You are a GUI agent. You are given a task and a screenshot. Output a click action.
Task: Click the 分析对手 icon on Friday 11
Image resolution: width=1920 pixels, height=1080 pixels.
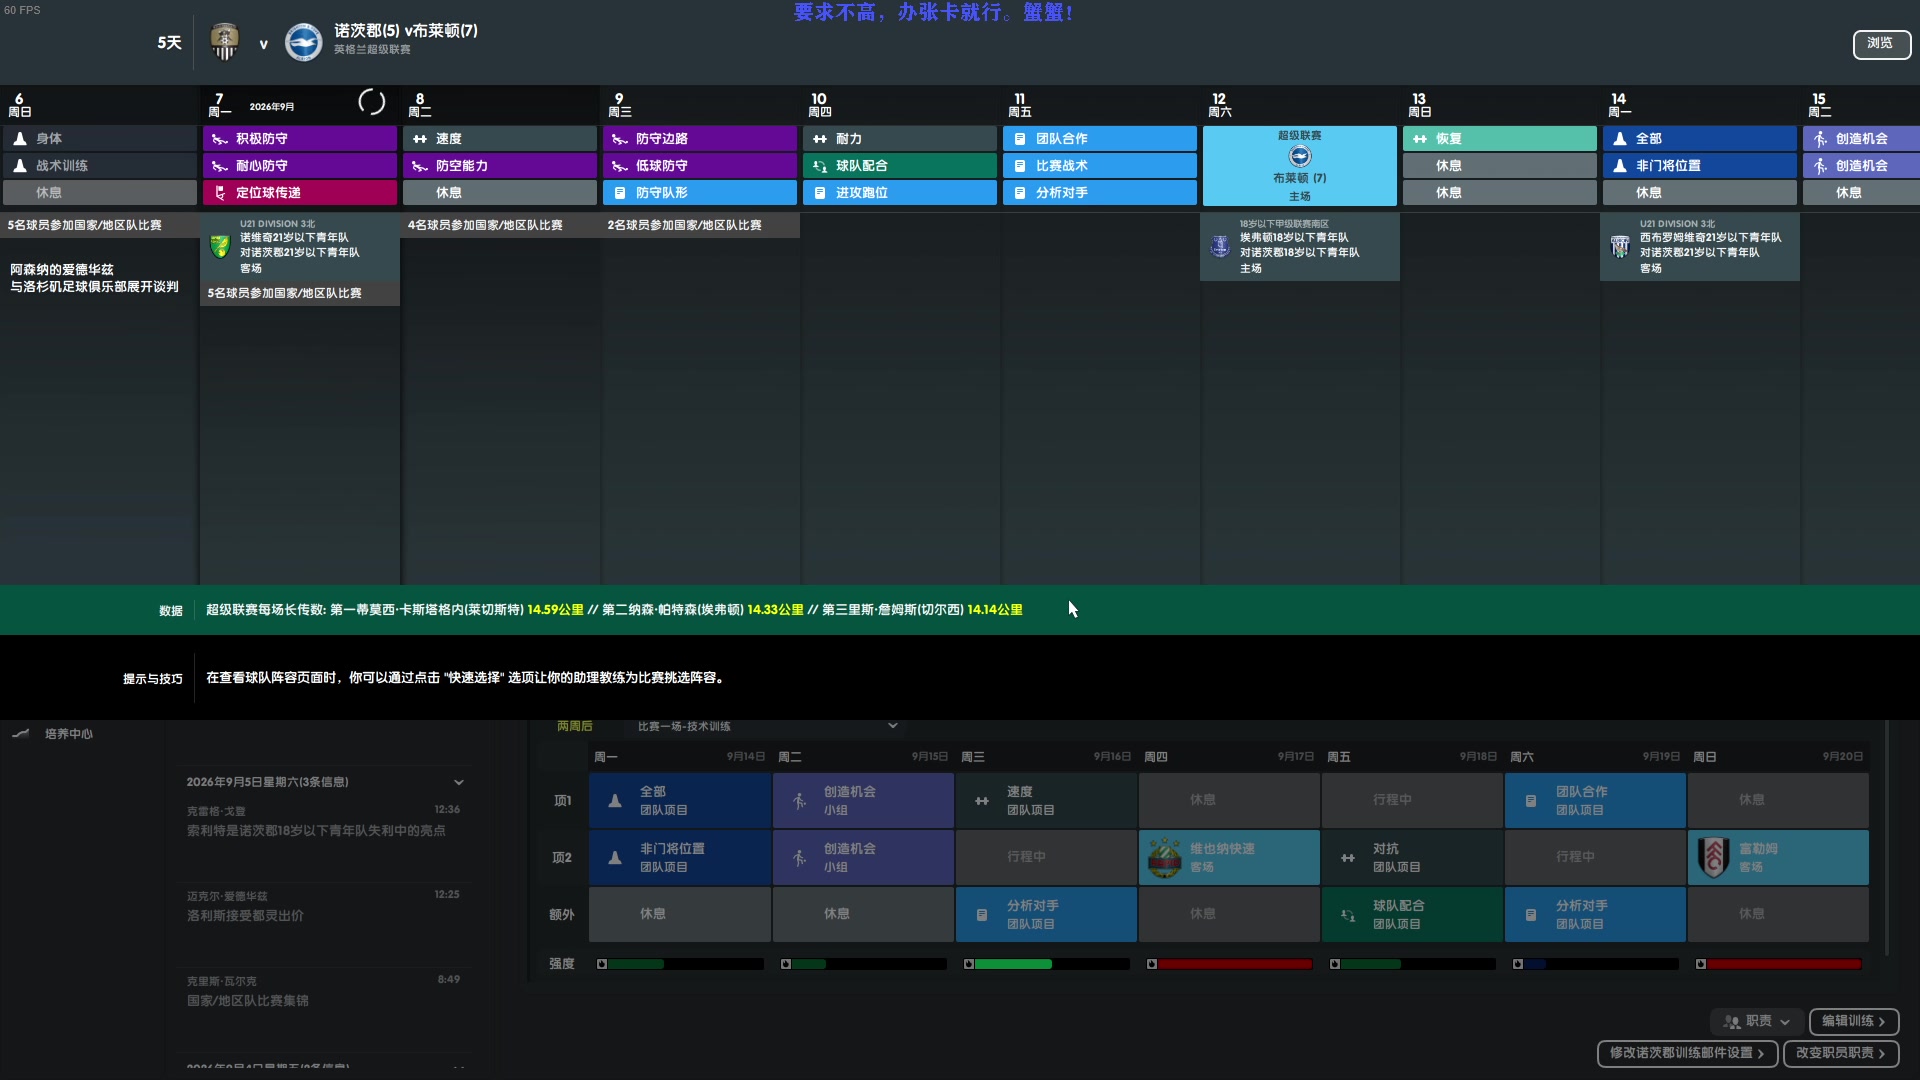pos(1020,193)
